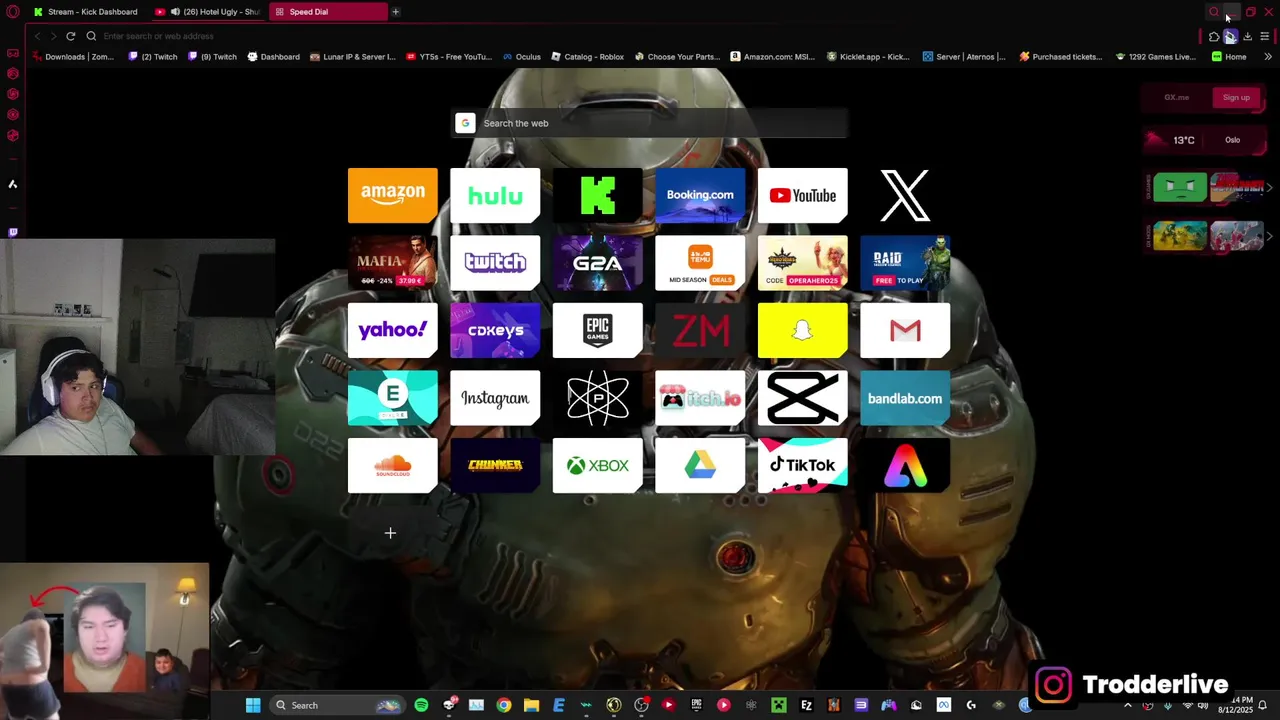This screenshot has width=1280, height=720.
Task: Open the GX.me link
Action: tap(1176, 97)
